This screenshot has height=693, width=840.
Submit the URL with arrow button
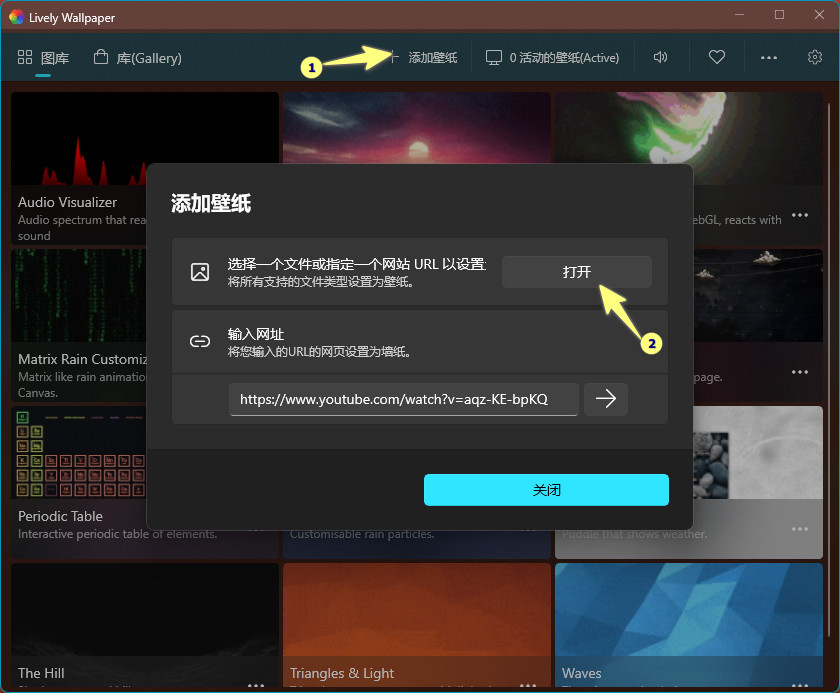point(606,399)
